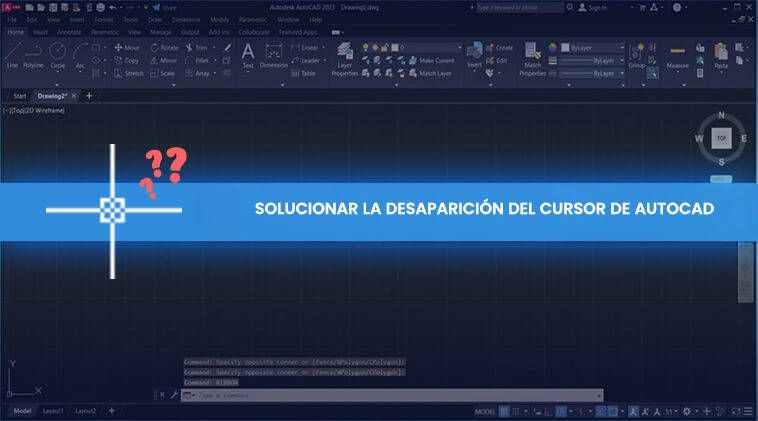
Task: Activate the Move command
Action: pos(127,47)
